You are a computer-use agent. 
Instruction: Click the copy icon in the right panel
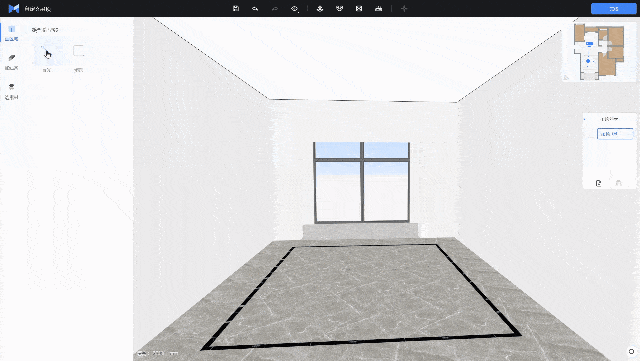pyautogui.click(x=598, y=183)
